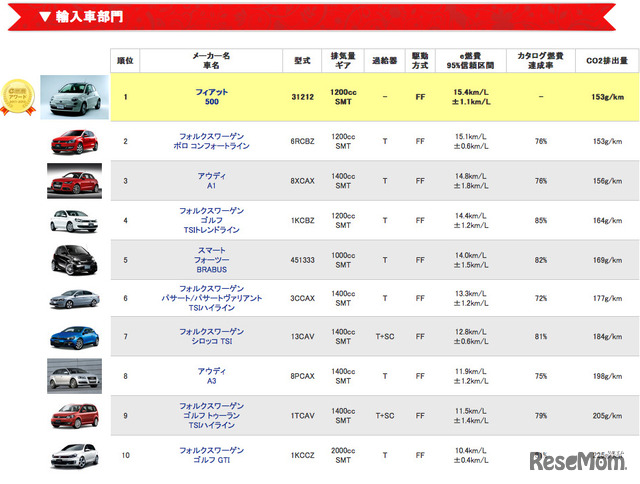
Task: Click the blue Scirocco TSI thumbnail
Action: pyautogui.click(x=74, y=337)
